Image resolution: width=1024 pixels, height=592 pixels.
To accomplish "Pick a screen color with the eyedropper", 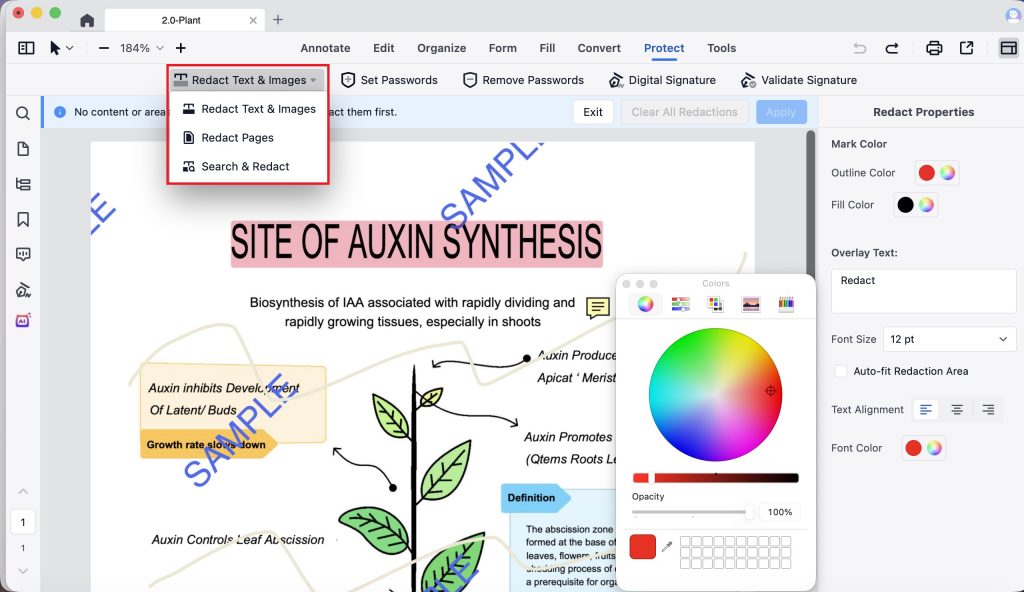I will (x=667, y=547).
